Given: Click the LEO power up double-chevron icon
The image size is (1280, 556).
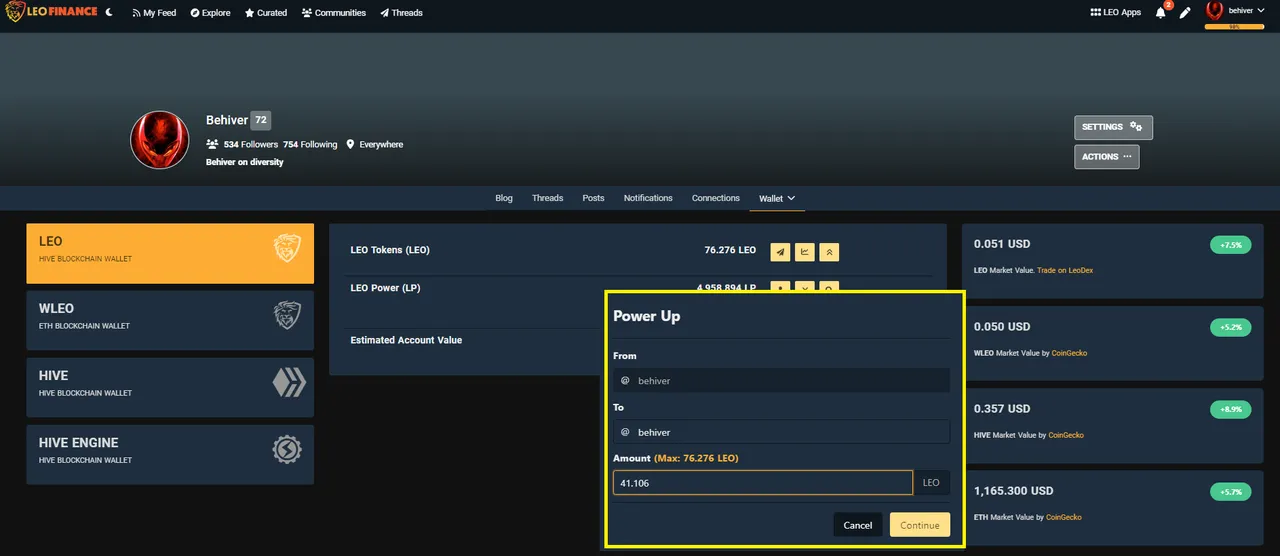Looking at the screenshot, I should click(829, 251).
